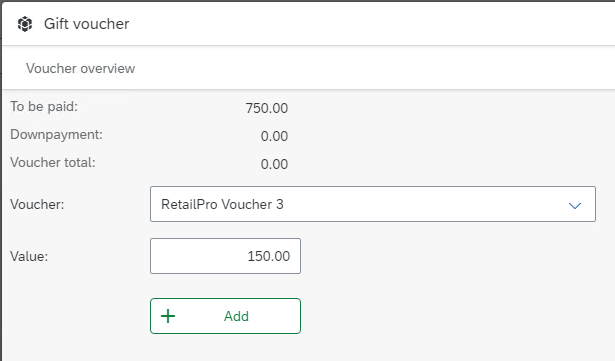The width and height of the screenshot is (615, 361).
Task: Open the RetailPro Voucher 3 combo box
Action: [x=373, y=204]
